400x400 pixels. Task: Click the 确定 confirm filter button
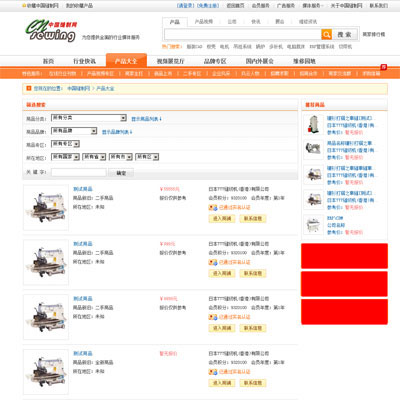point(121,173)
